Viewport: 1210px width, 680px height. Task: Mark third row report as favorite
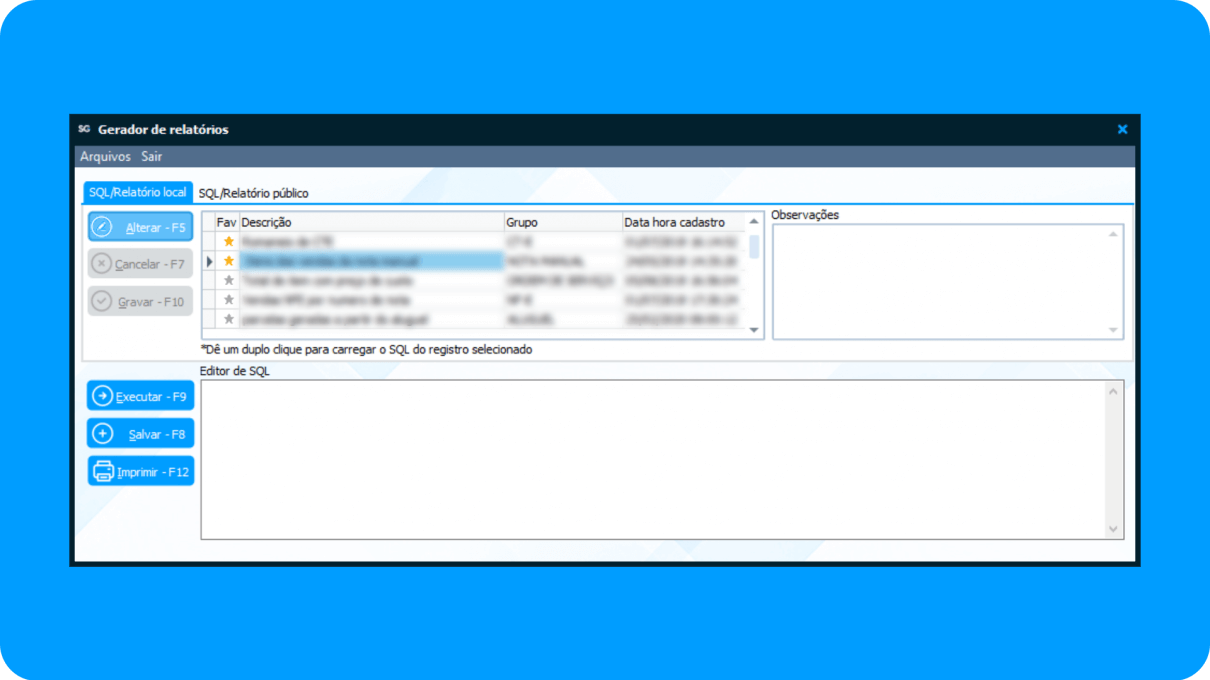tap(229, 280)
